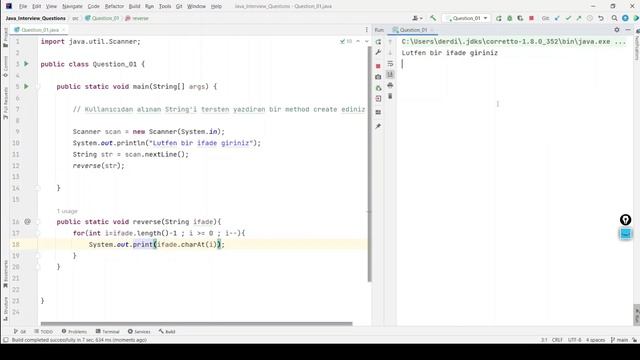Rerun Question_01 from the main toolbar
The width and height of the screenshot is (640, 360).
pyautogui.click(x=499, y=18)
